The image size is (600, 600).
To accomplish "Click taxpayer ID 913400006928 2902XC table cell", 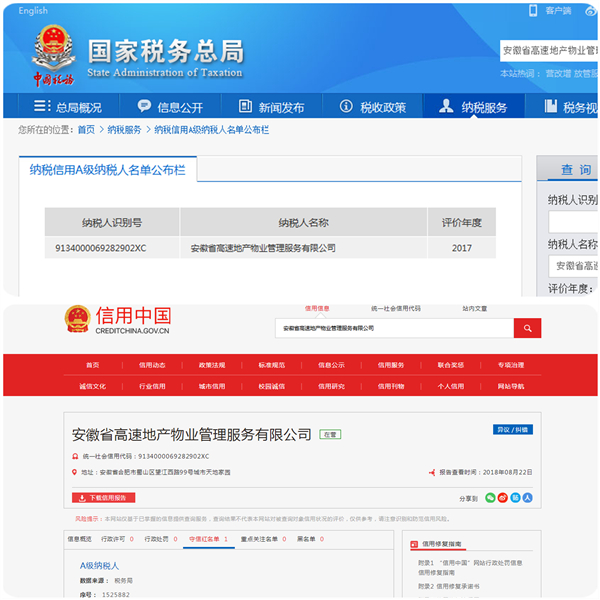I will click(112, 248).
